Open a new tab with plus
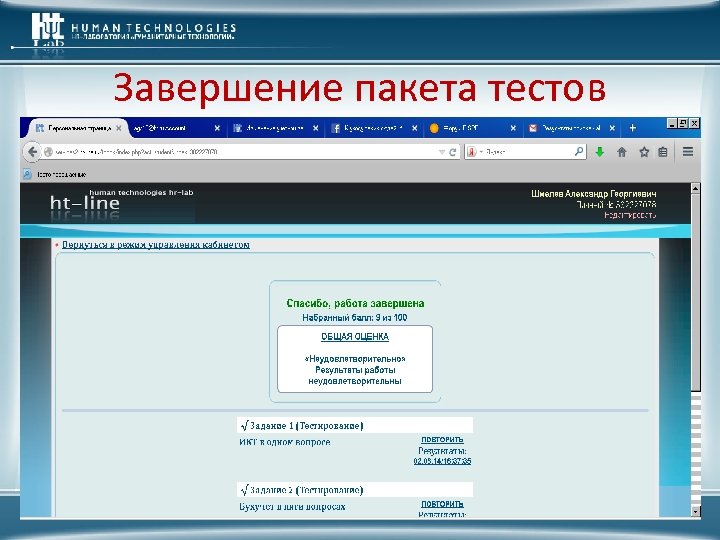This screenshot has width=720, height=540. 633,128
